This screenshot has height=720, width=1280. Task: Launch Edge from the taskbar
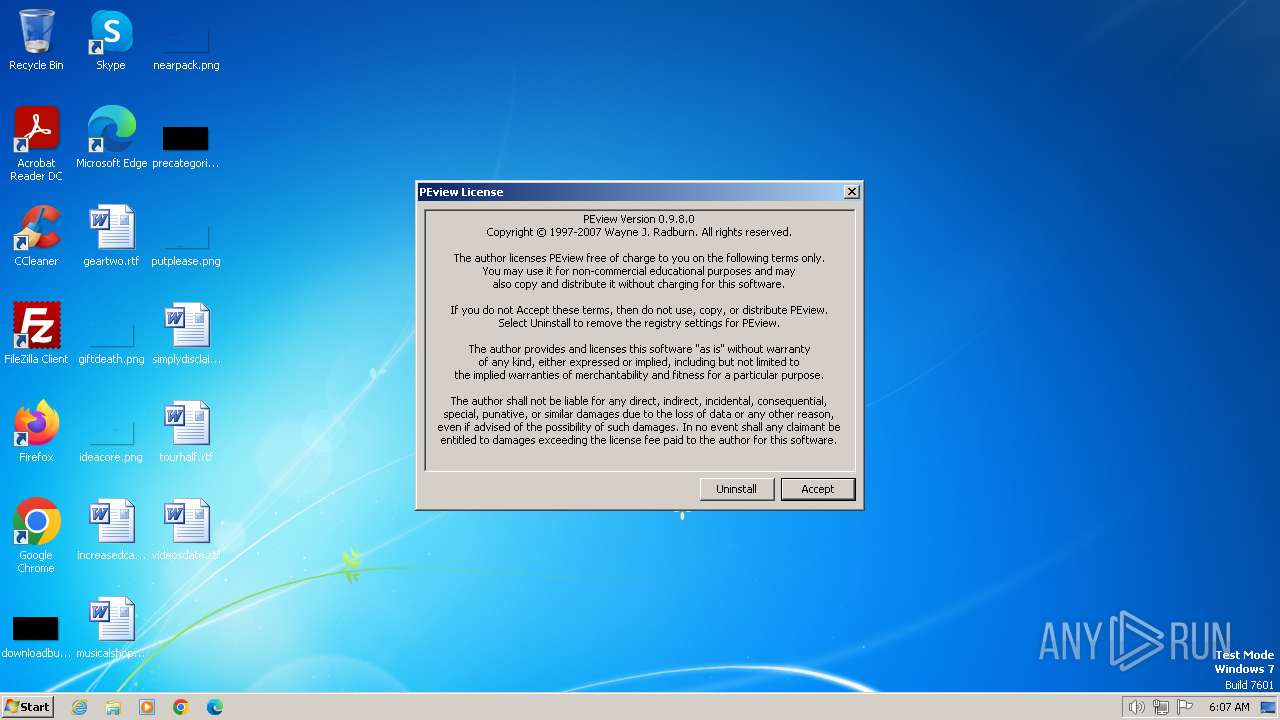[x=215, y=707]
